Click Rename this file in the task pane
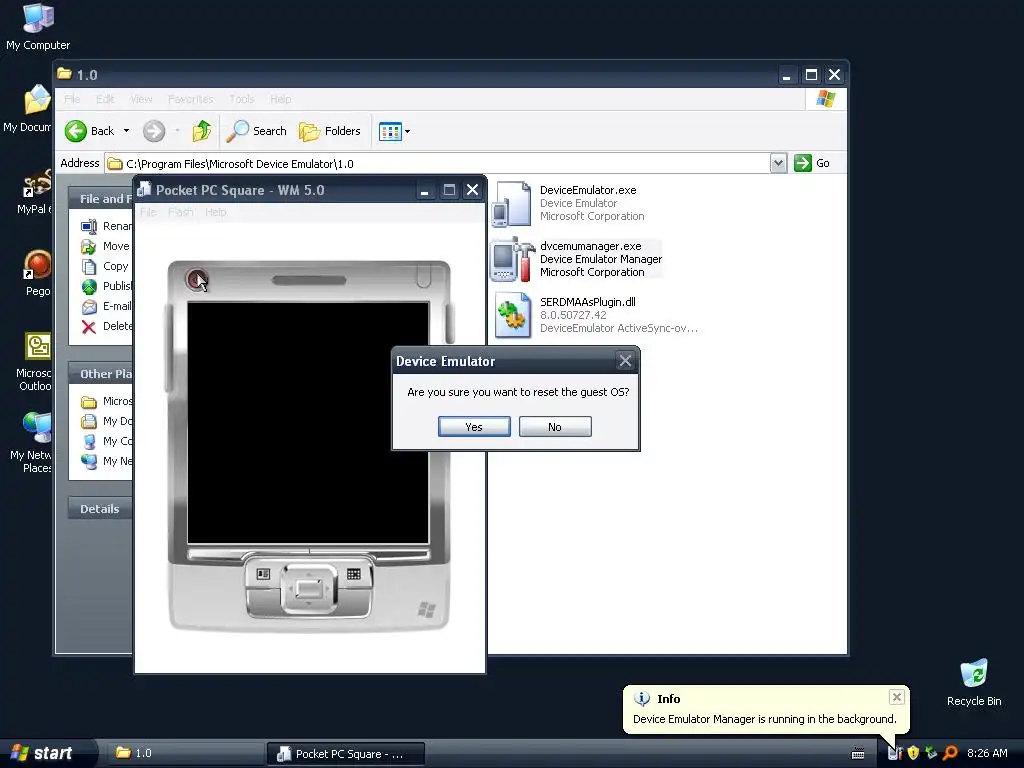 pyautogui.click(x=106, y=226)
